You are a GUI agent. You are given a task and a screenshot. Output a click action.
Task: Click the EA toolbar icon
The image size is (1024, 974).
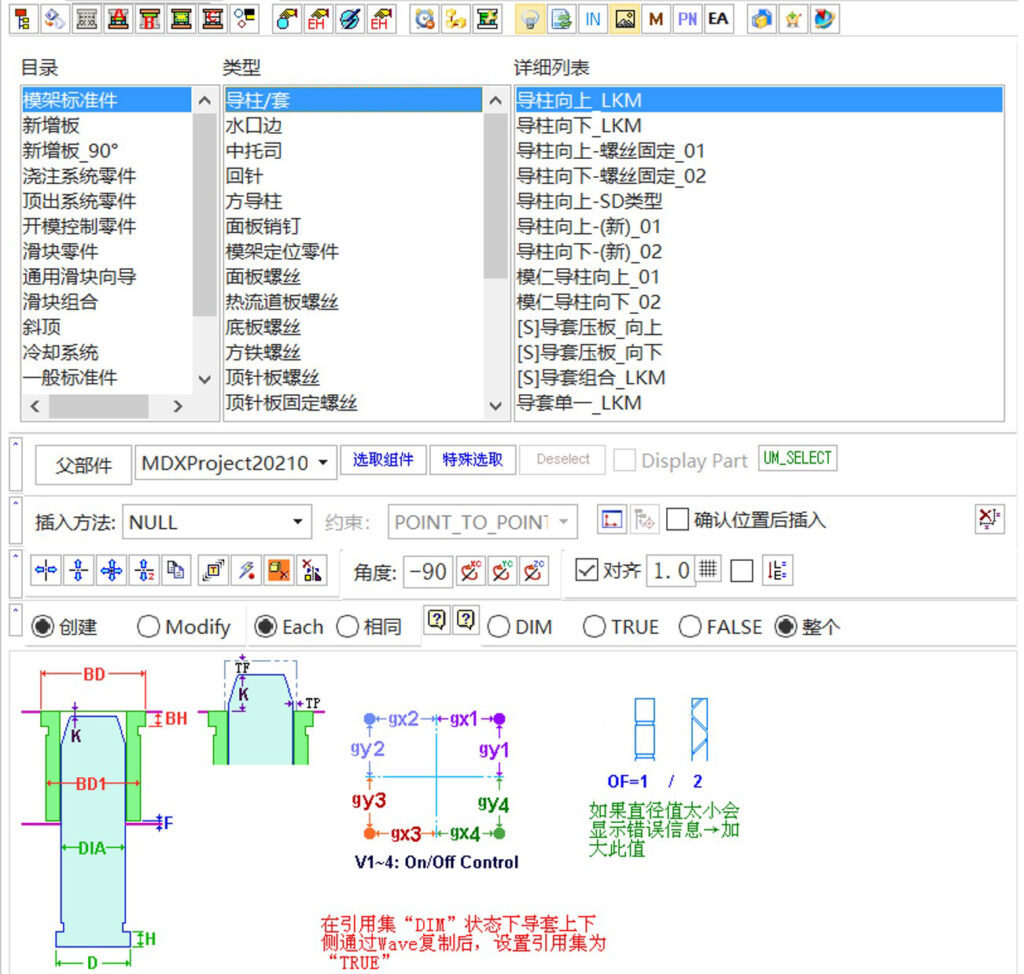pos(718,19)
